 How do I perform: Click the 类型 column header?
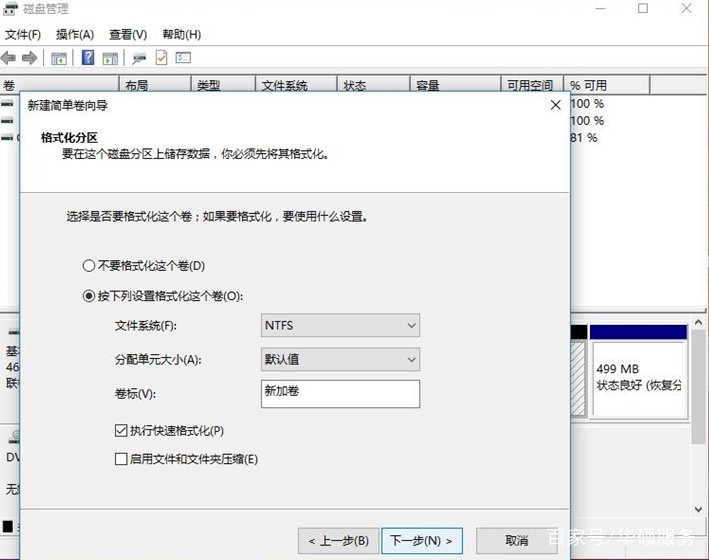223,85
